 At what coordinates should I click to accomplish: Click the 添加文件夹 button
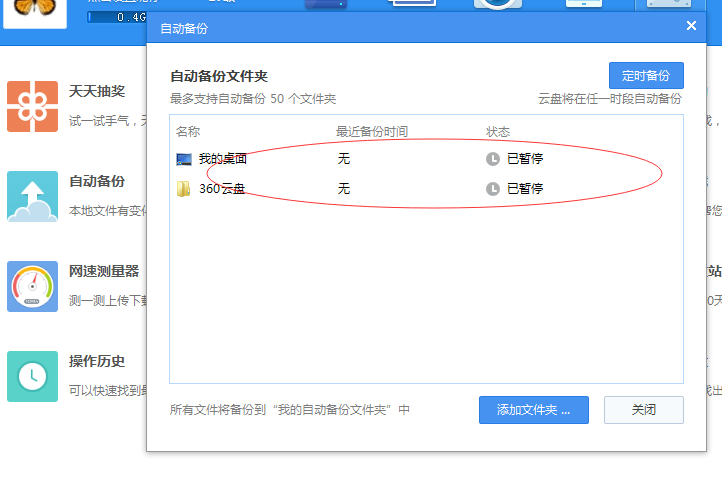click(x=534, y=410)
